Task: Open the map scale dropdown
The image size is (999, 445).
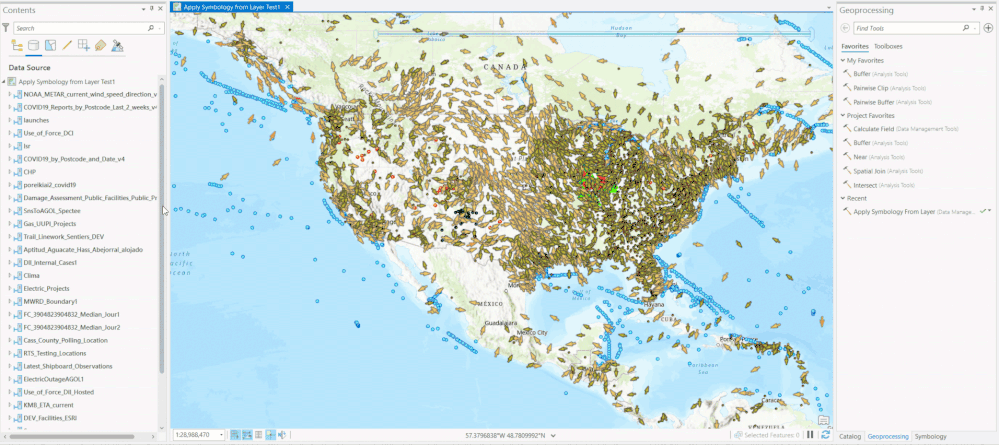Action: pos(221,435)
